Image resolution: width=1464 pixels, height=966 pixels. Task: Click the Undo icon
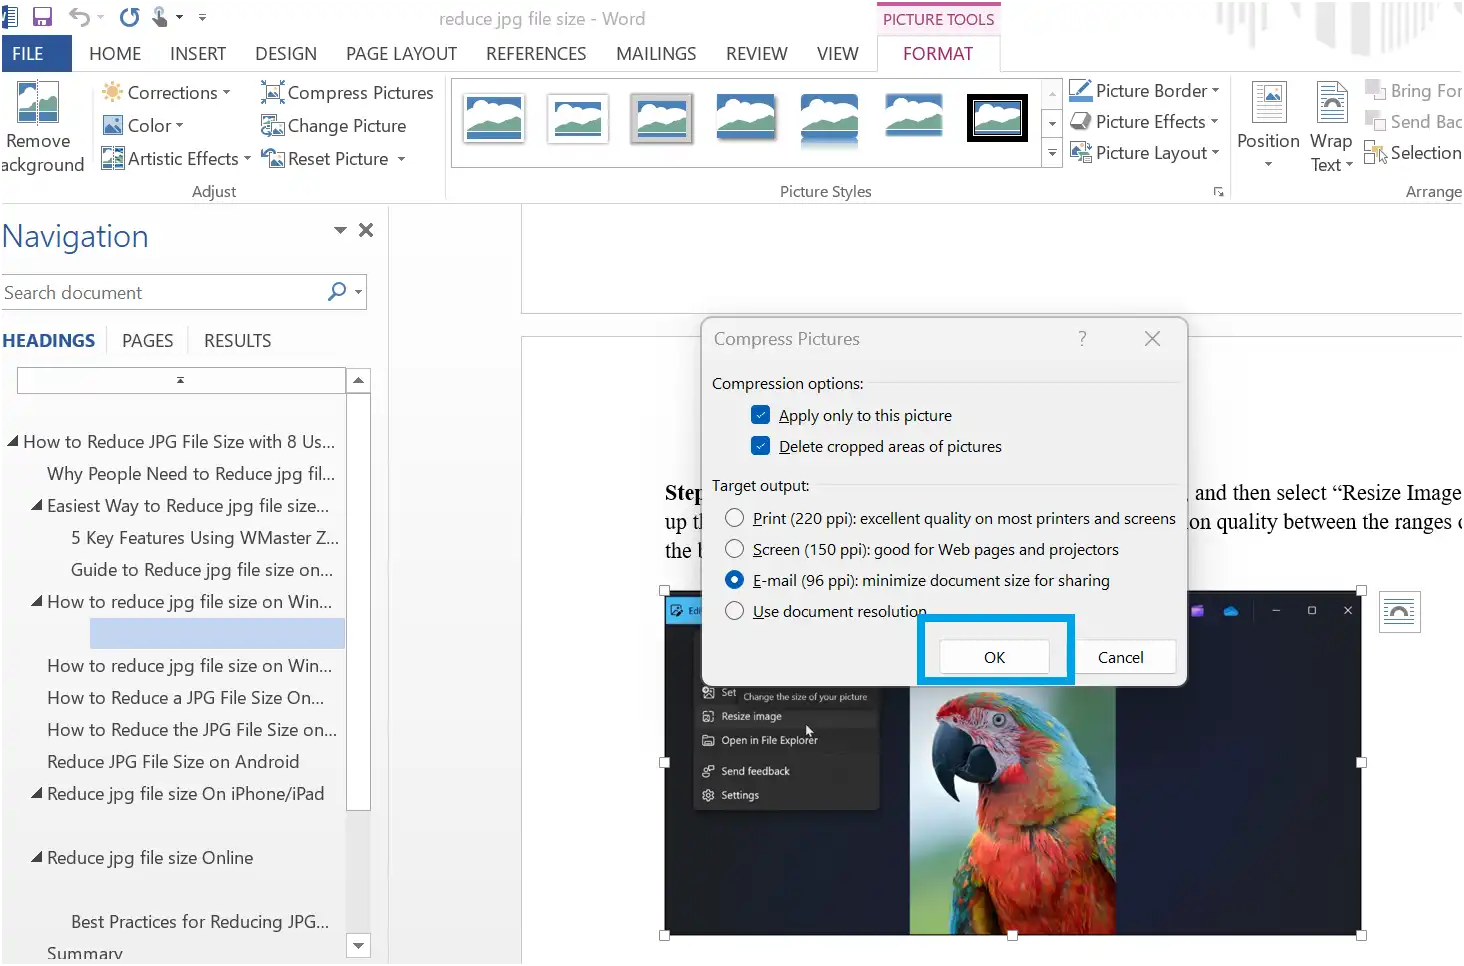click(x=79, y=17)
